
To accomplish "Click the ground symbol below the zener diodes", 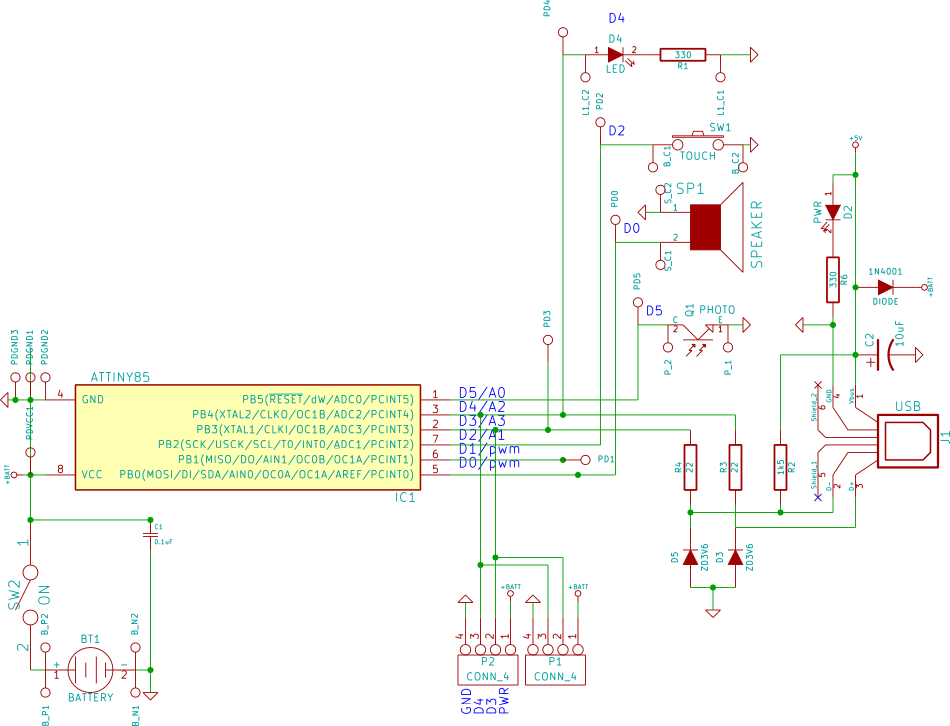I will click(x=713, y=613).
